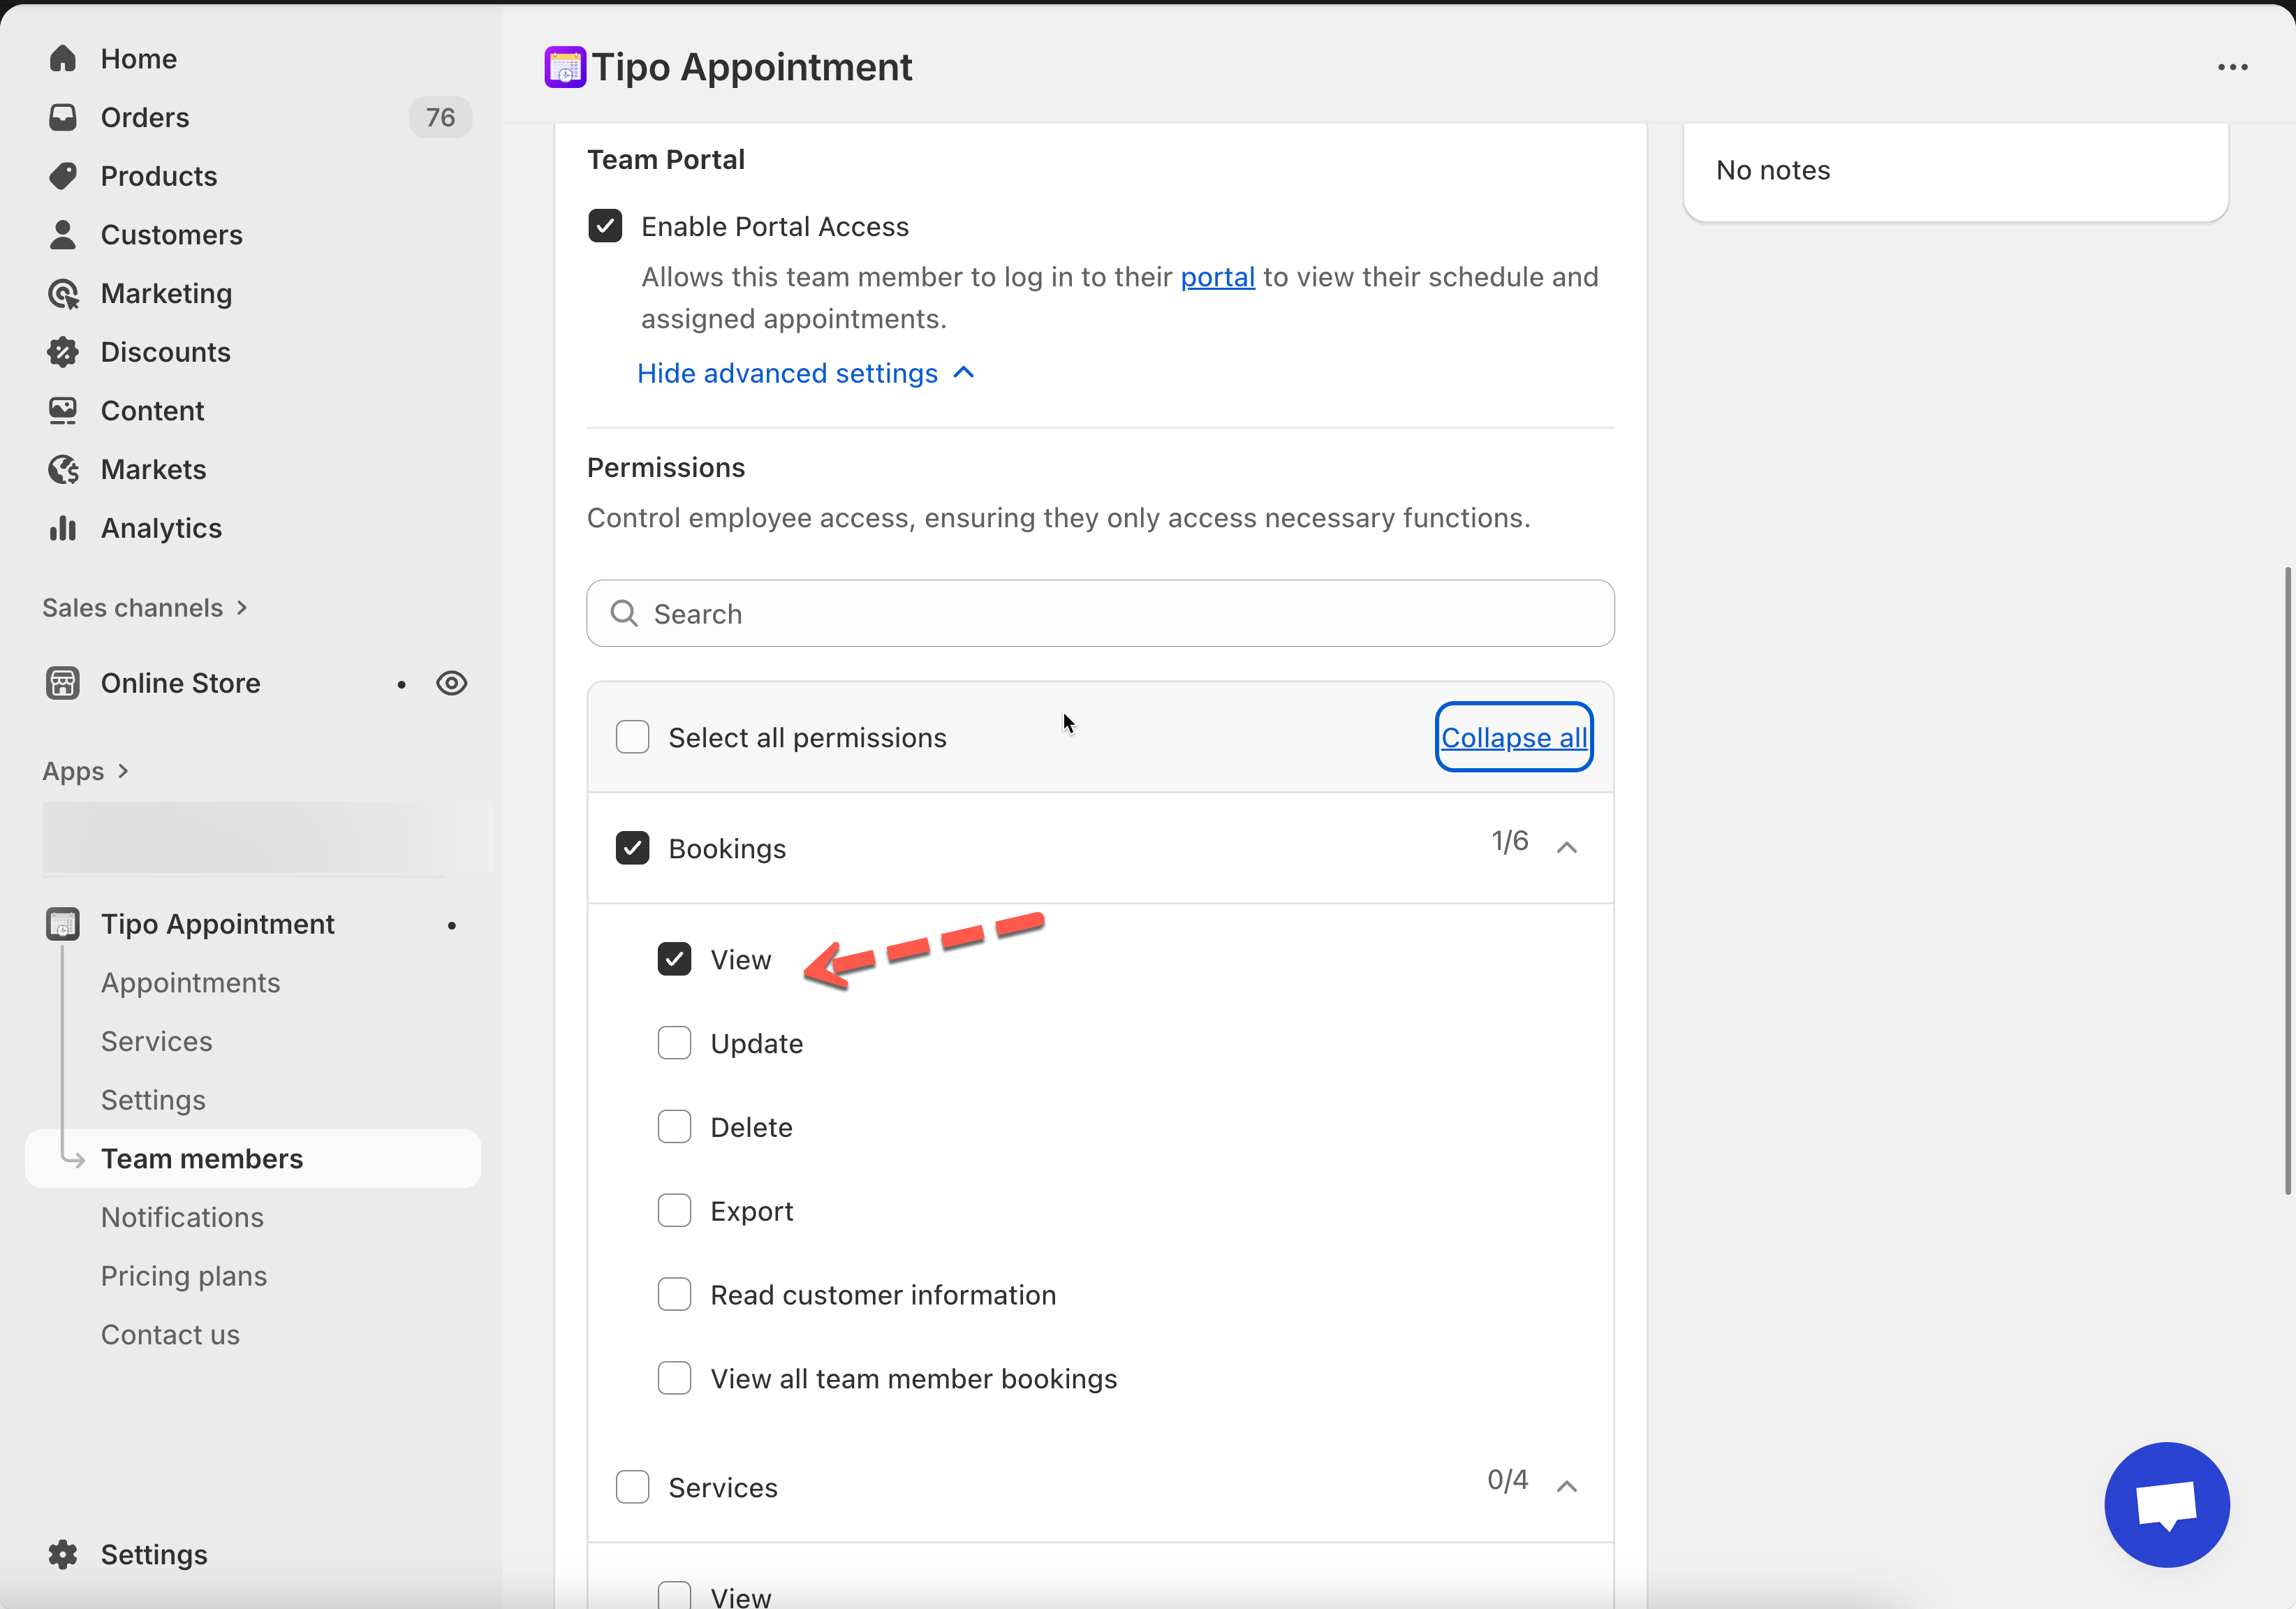
Task: Click the Analytics bar chart icon
Action: point(63,528)
